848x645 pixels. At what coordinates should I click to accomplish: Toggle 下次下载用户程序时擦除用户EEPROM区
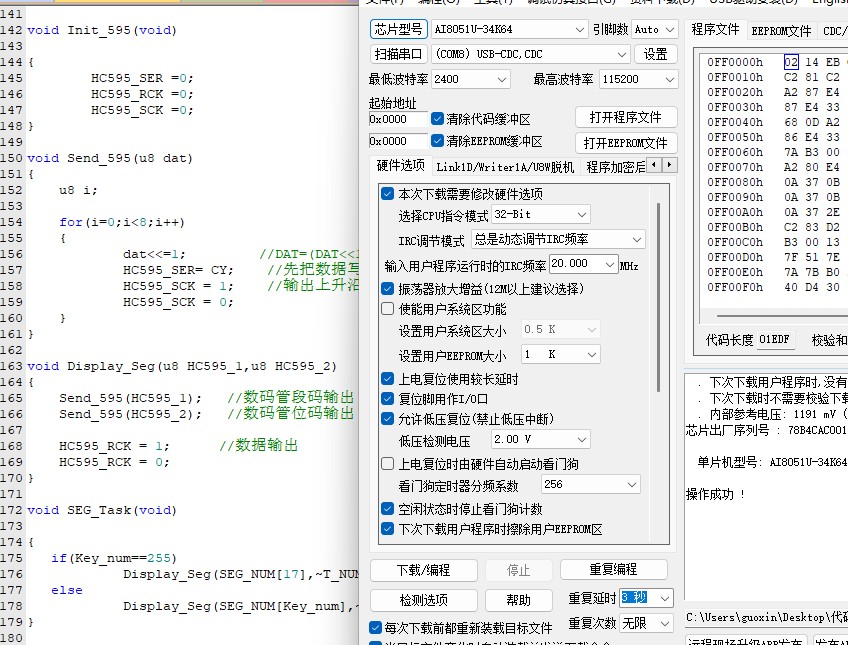[387, 528]
